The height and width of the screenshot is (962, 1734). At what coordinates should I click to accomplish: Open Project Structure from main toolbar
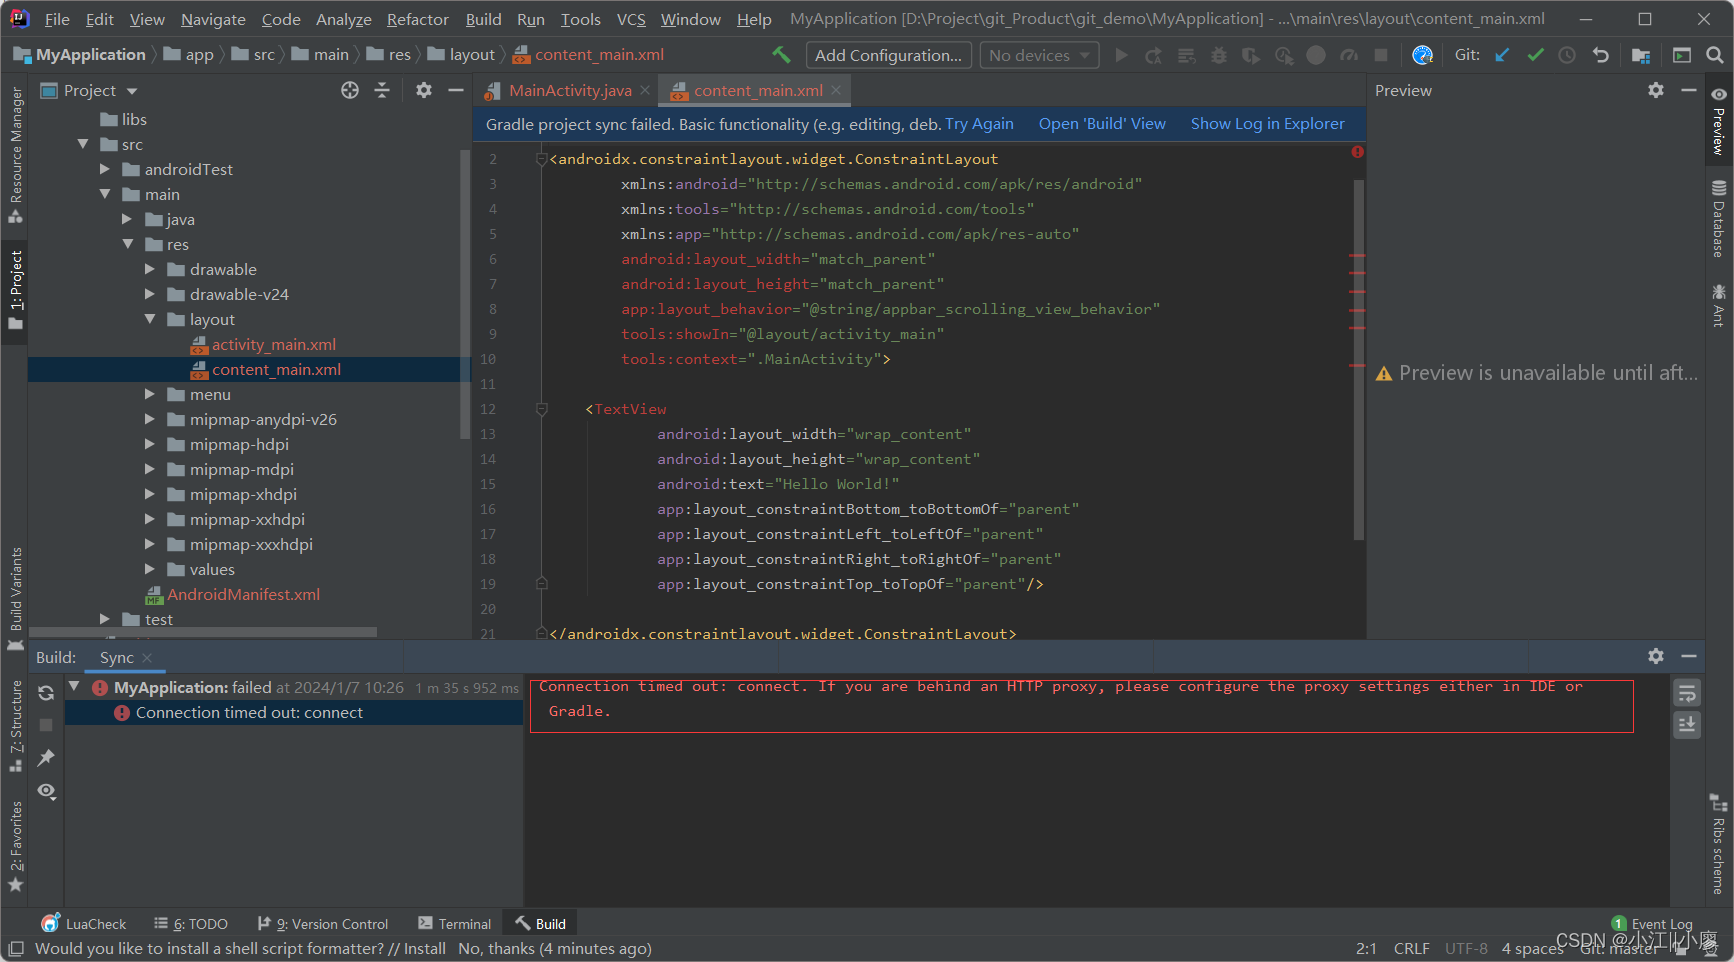click(1640, 55)
